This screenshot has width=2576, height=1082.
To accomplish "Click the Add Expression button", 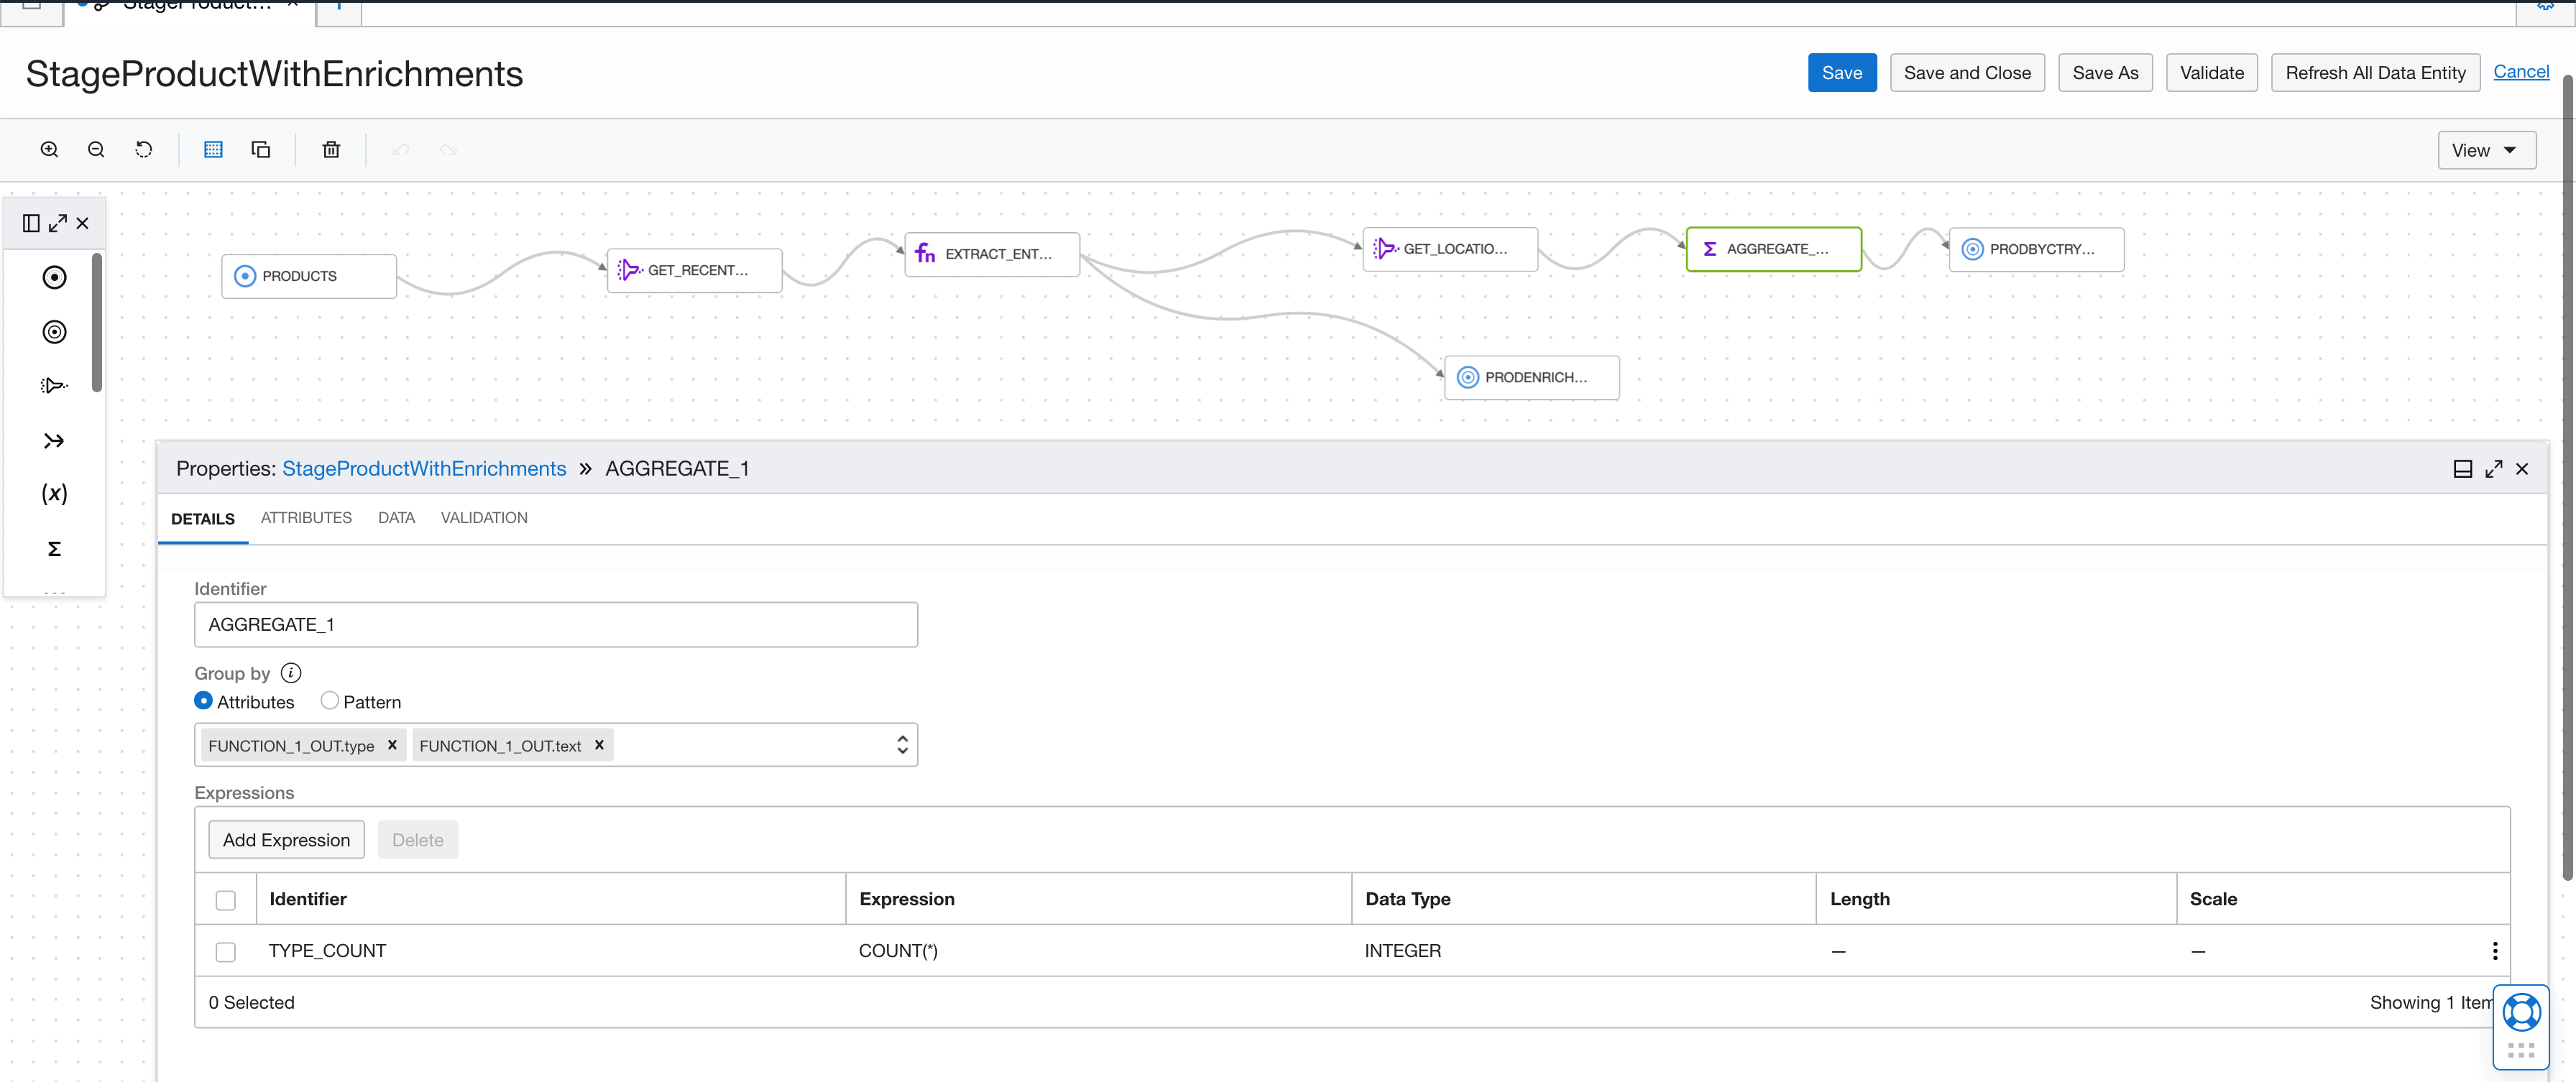I will coord(286,839).
